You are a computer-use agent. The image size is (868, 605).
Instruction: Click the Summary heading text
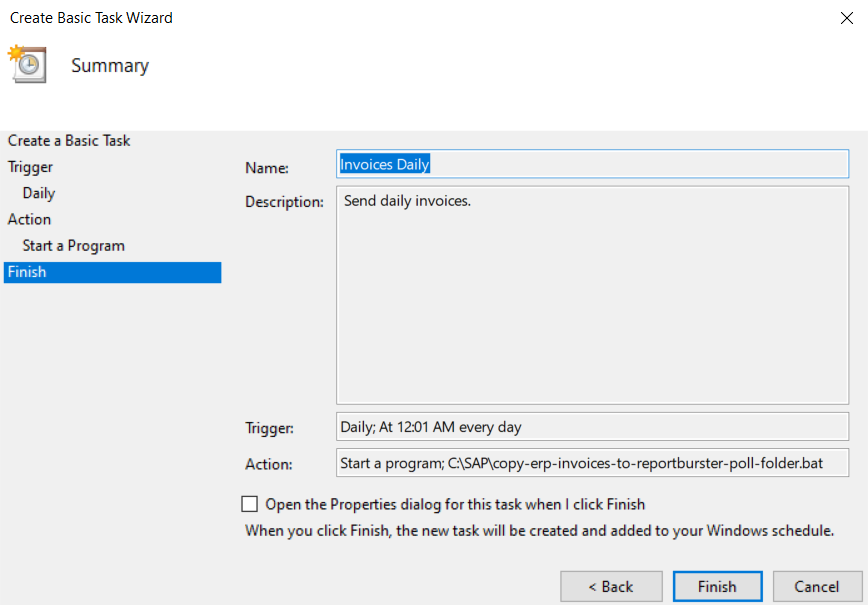pos(110,65)
